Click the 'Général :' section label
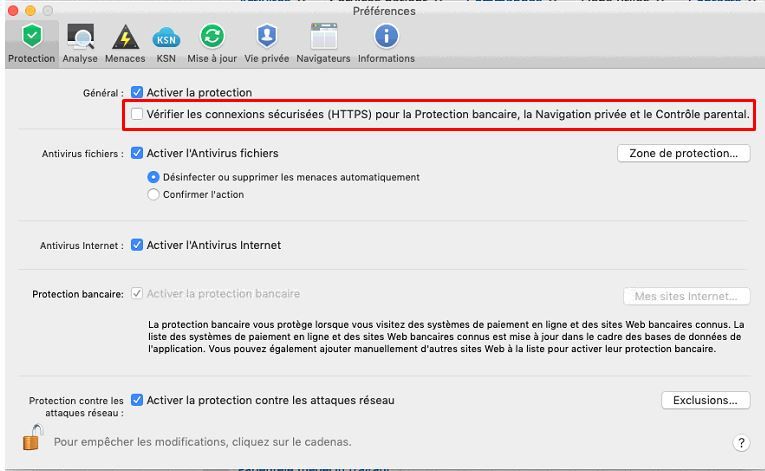 [x=103, y=93]
